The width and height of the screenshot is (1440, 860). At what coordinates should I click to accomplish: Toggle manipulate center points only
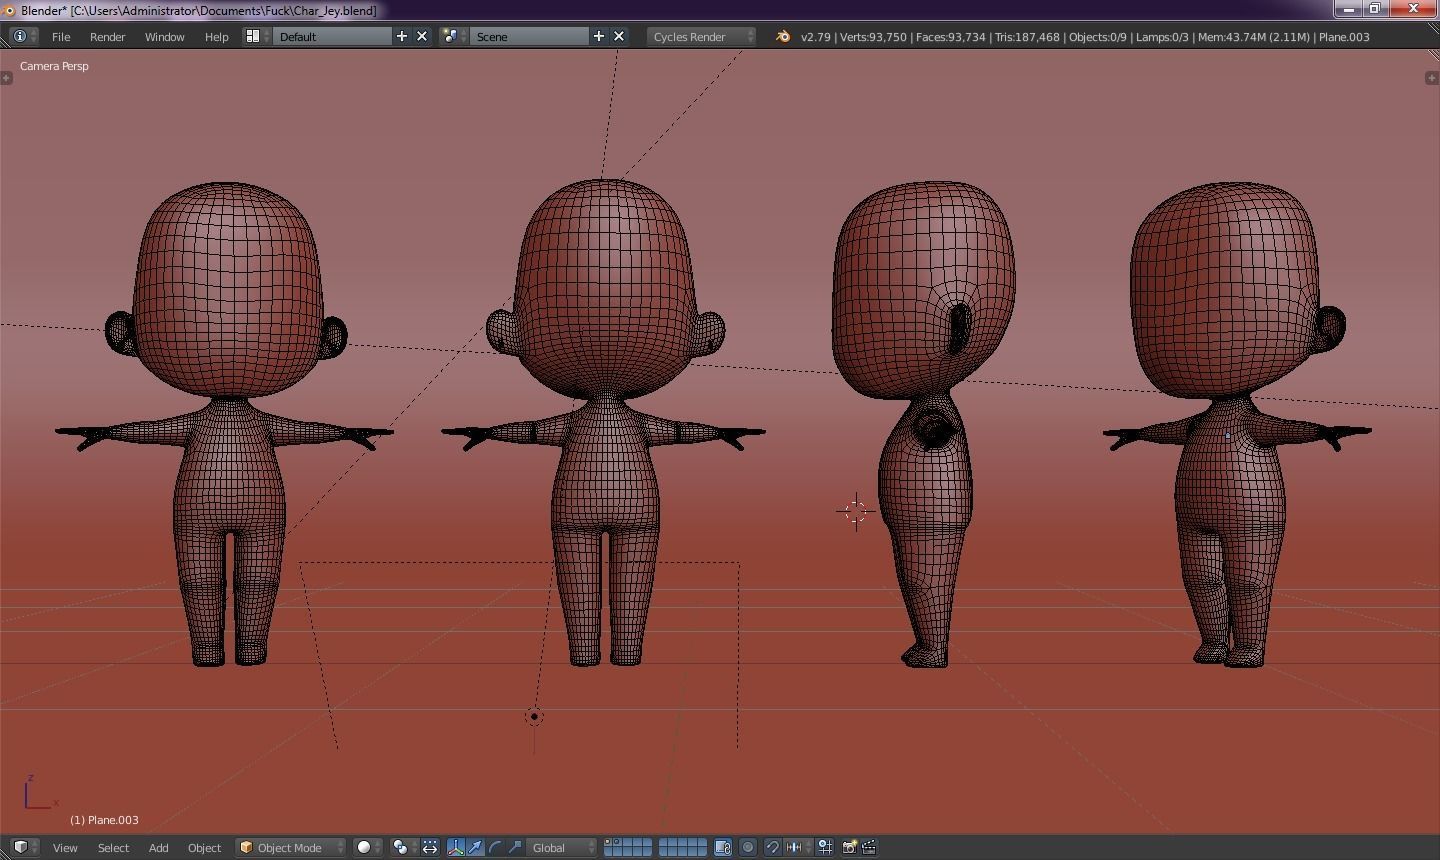point(430,847)
